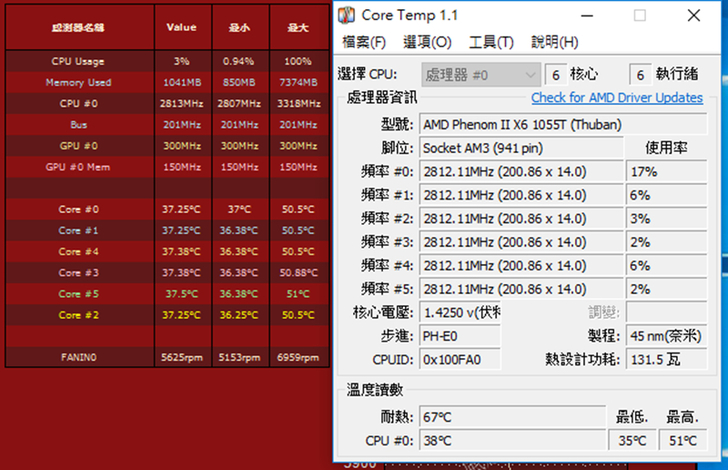Click the AMD Phenom II X6 1055T model field

point(563,124)
